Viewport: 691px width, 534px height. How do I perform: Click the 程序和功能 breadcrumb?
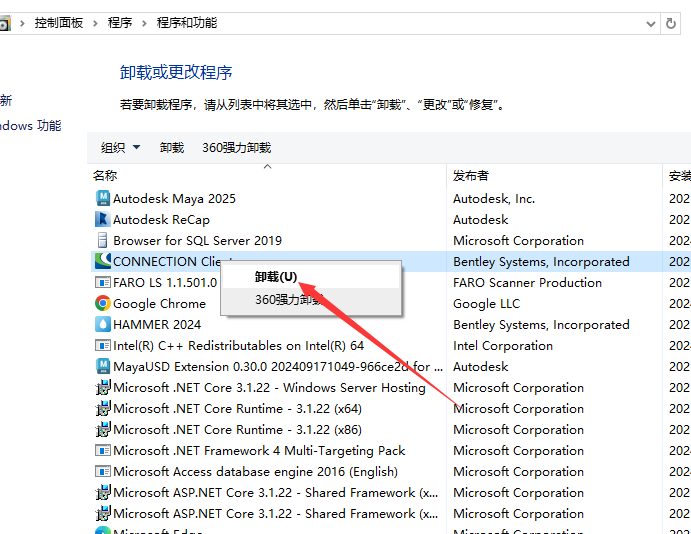pos(187,23)
